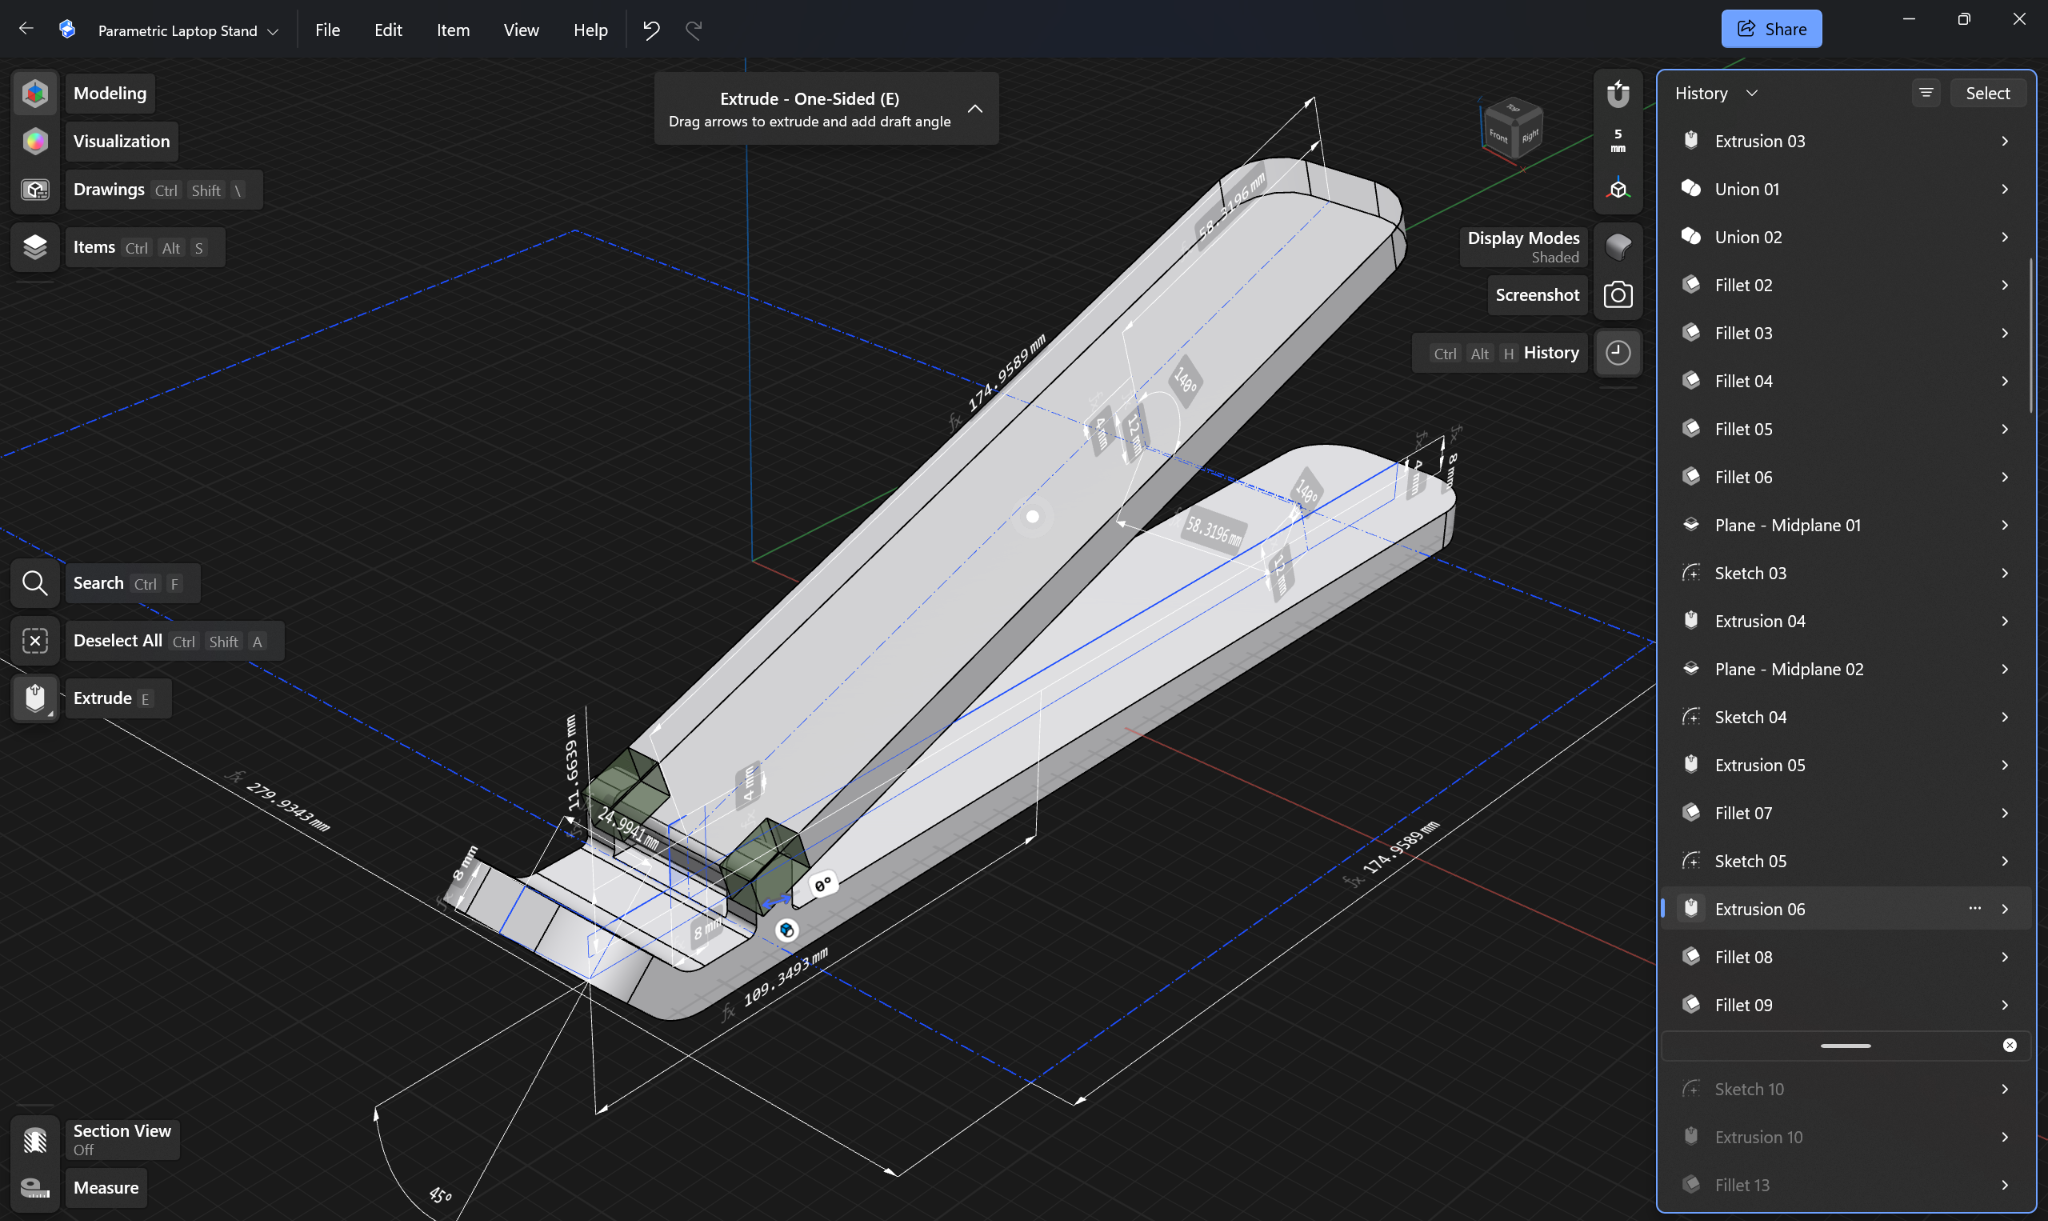Open the Item menu
This screenshot has height=1221, width=2048.
453,30
